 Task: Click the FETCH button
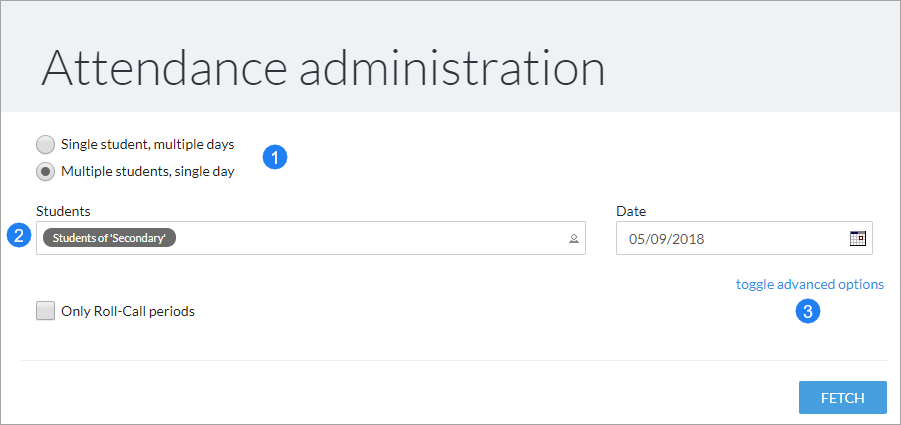tap(842, 397)
